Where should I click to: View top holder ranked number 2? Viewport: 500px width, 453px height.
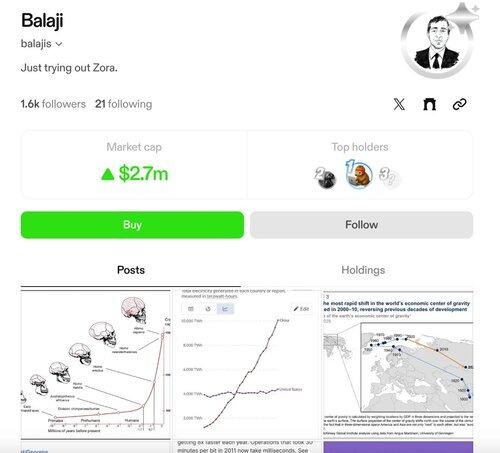pos(325,177)
